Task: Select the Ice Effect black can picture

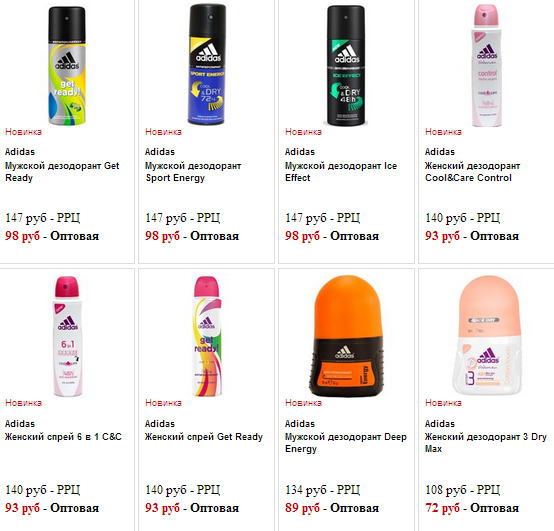Action: pyautogui.click(x=346, y=65)
